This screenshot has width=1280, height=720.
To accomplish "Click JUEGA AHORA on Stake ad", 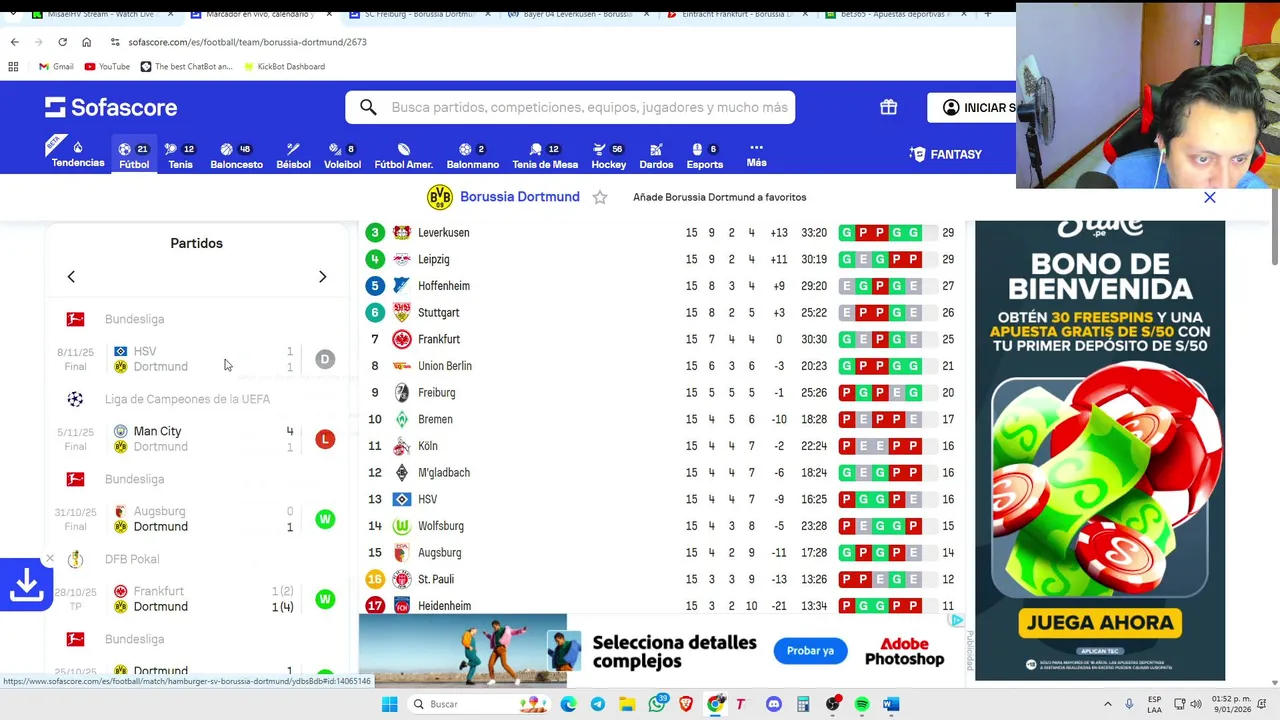I will [1100, 623].
